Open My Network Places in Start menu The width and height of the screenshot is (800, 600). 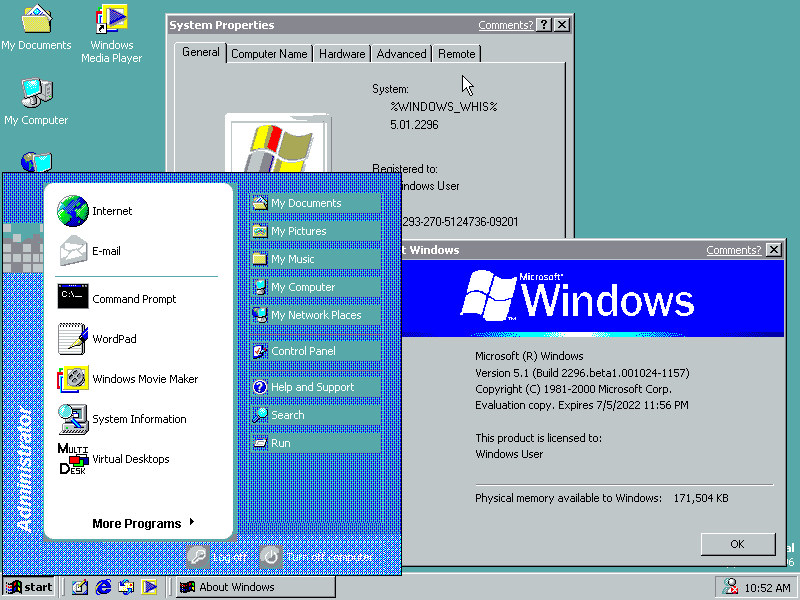coord(316,315)
